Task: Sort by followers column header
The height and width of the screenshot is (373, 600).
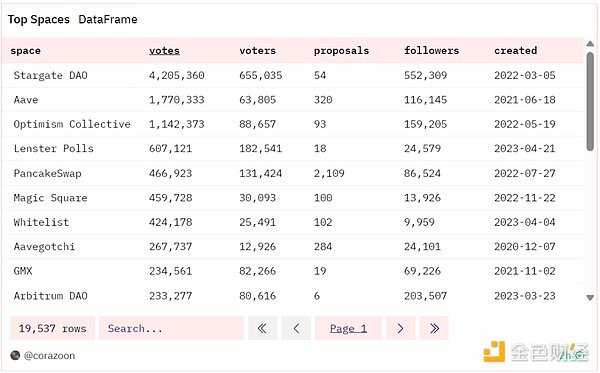Action: [432, 50]
